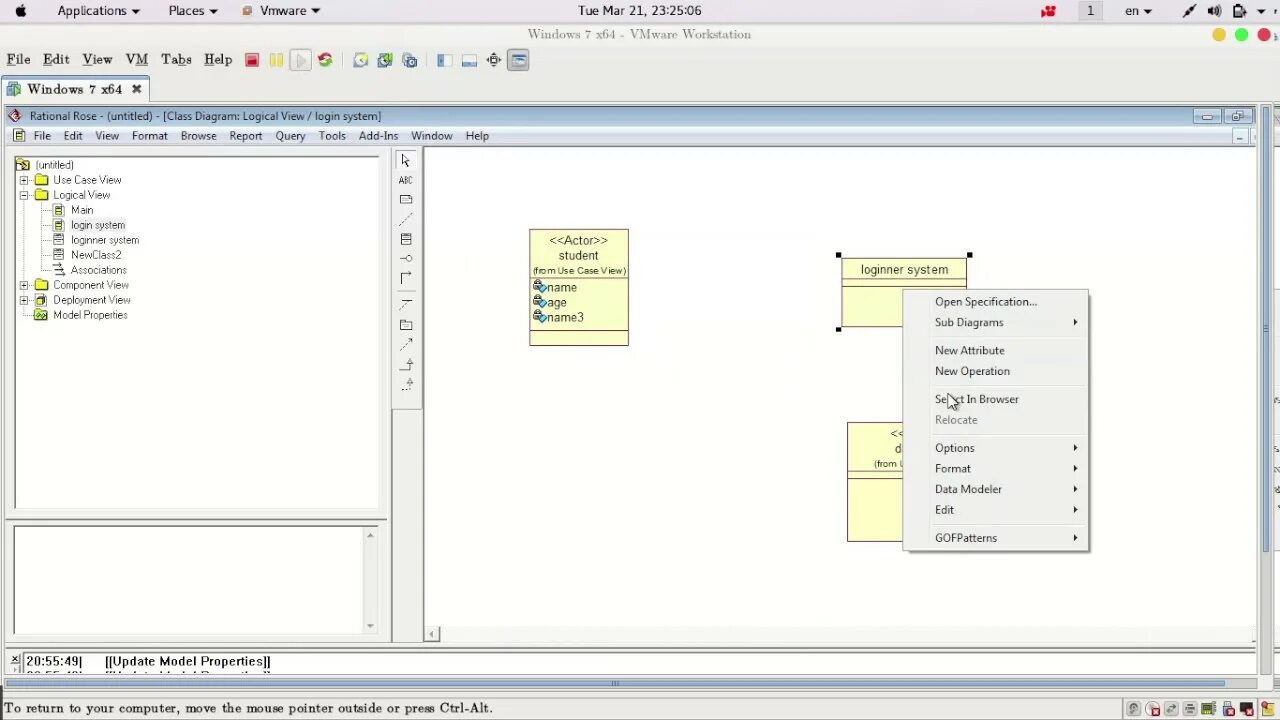Take a VM snapshot icon
Image resolution: width=1280 pixels, height=720 pixels.
click(x=360, y=60)
